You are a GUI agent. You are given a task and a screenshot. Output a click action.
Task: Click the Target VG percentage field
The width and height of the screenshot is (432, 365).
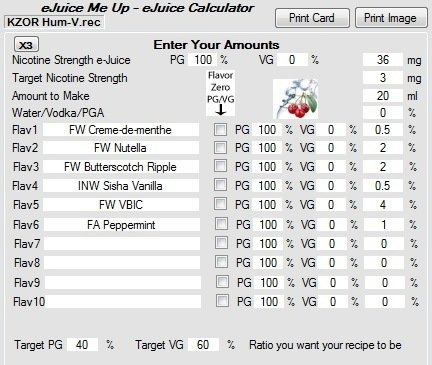(203, 345)
